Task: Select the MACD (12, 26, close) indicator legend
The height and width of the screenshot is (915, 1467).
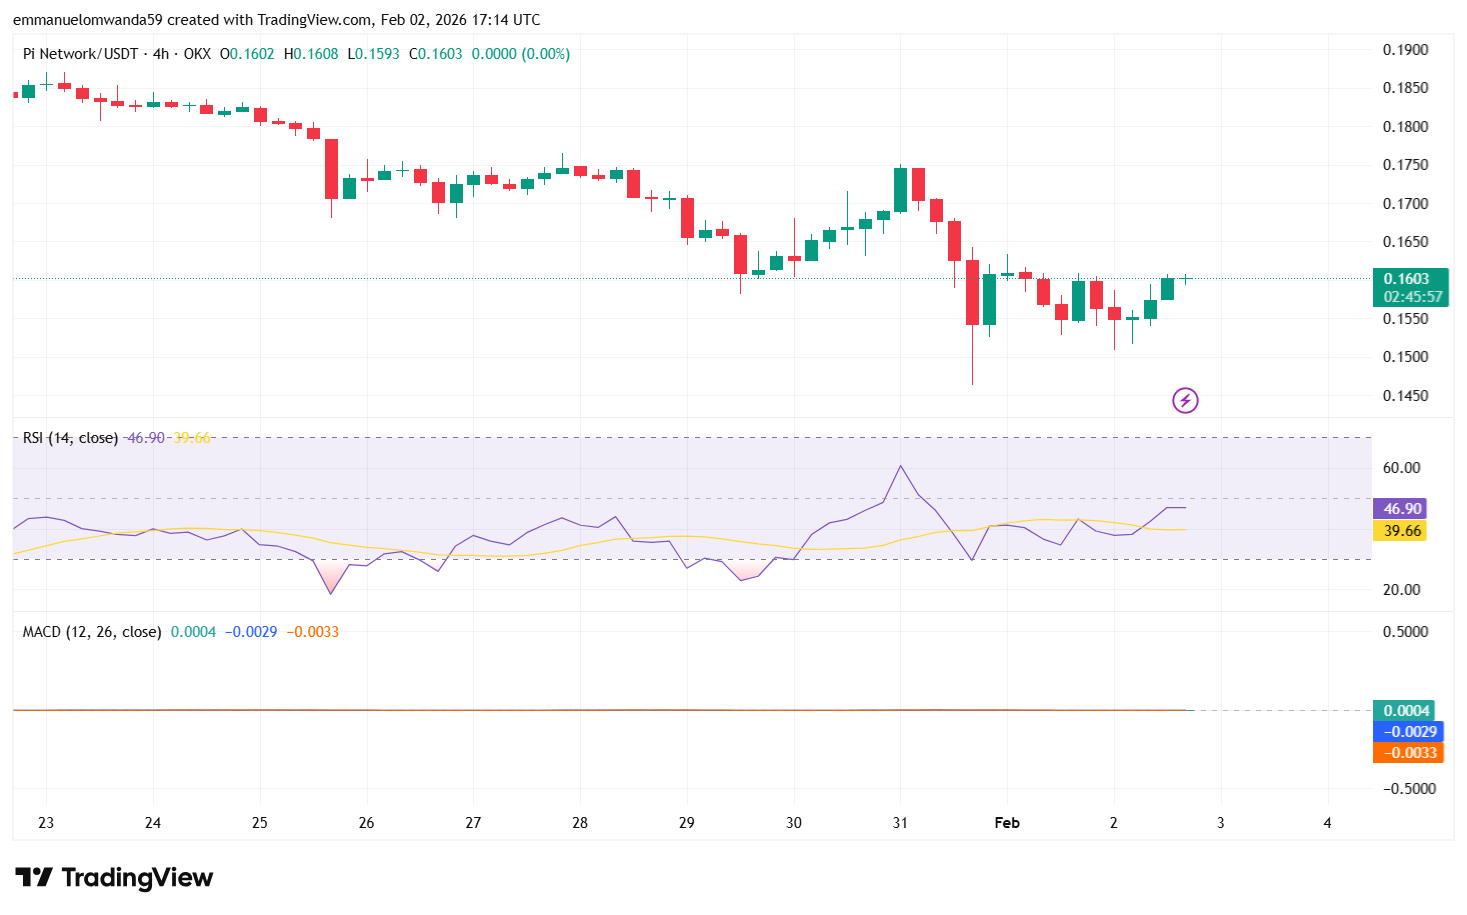Action: pos(90,631)
